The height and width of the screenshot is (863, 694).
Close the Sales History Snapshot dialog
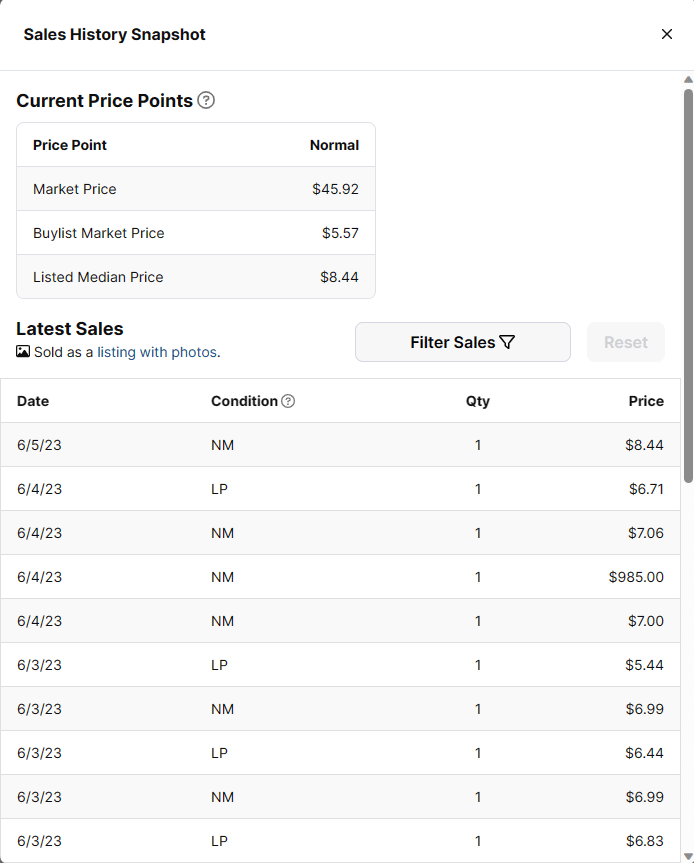click(x=667, y=34)
